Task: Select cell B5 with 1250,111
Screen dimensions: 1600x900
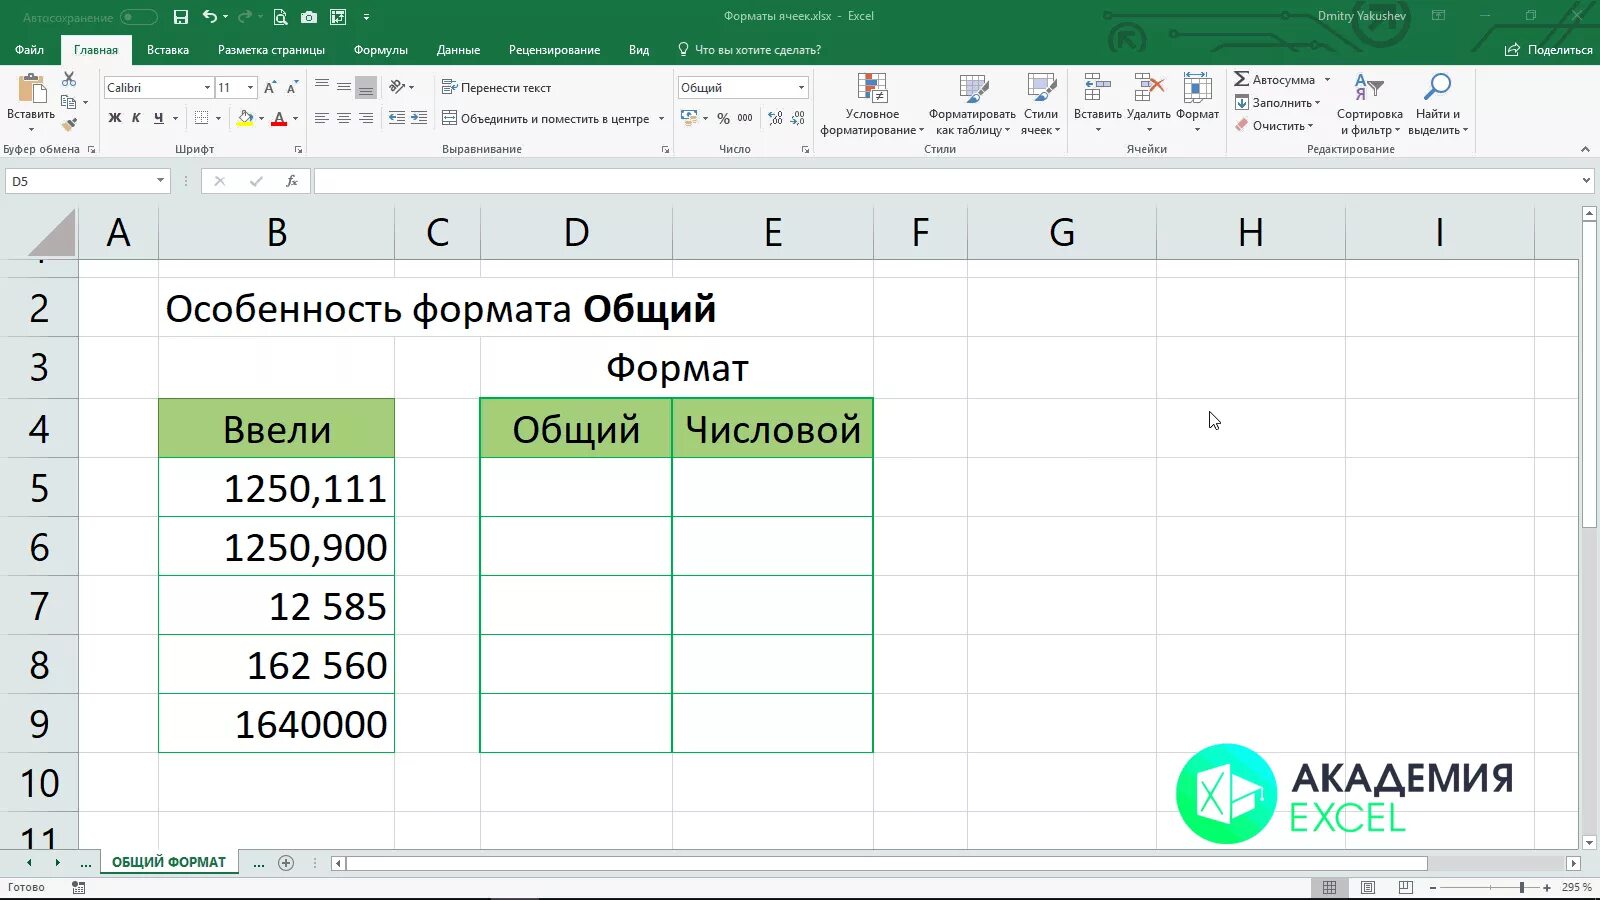Action: [276, 488]
